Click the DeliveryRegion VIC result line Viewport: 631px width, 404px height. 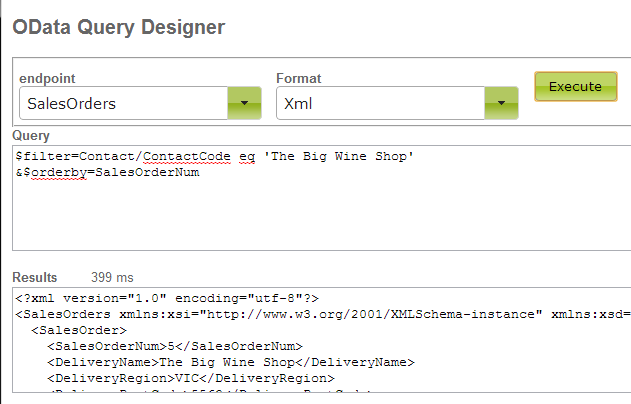click(x=191, y=379)
